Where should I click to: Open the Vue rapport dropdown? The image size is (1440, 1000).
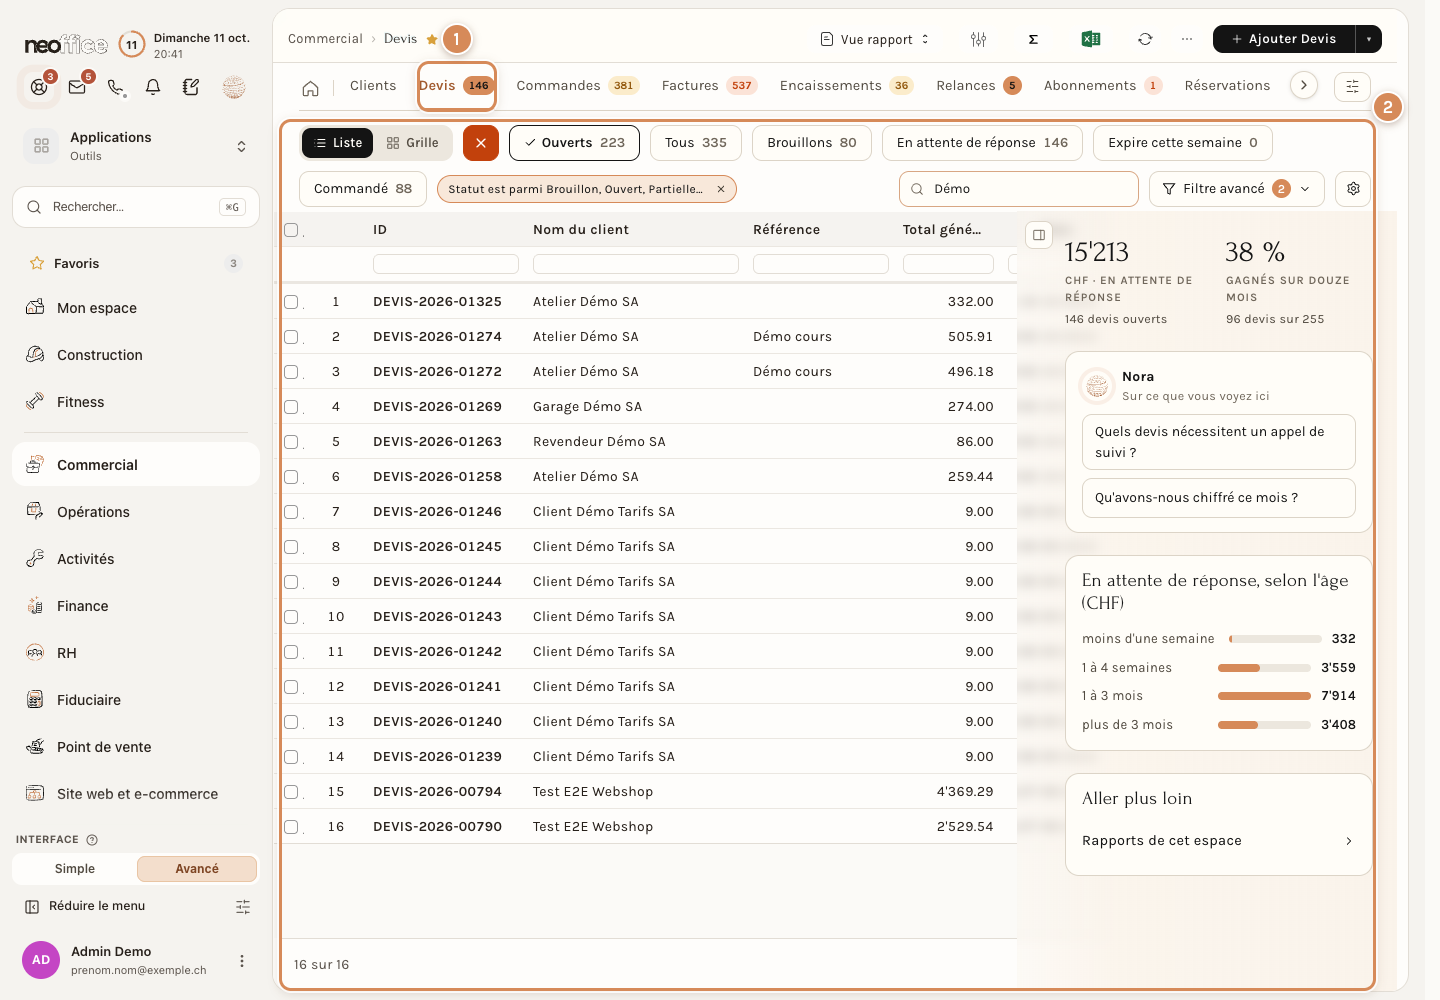pos(875,39)
